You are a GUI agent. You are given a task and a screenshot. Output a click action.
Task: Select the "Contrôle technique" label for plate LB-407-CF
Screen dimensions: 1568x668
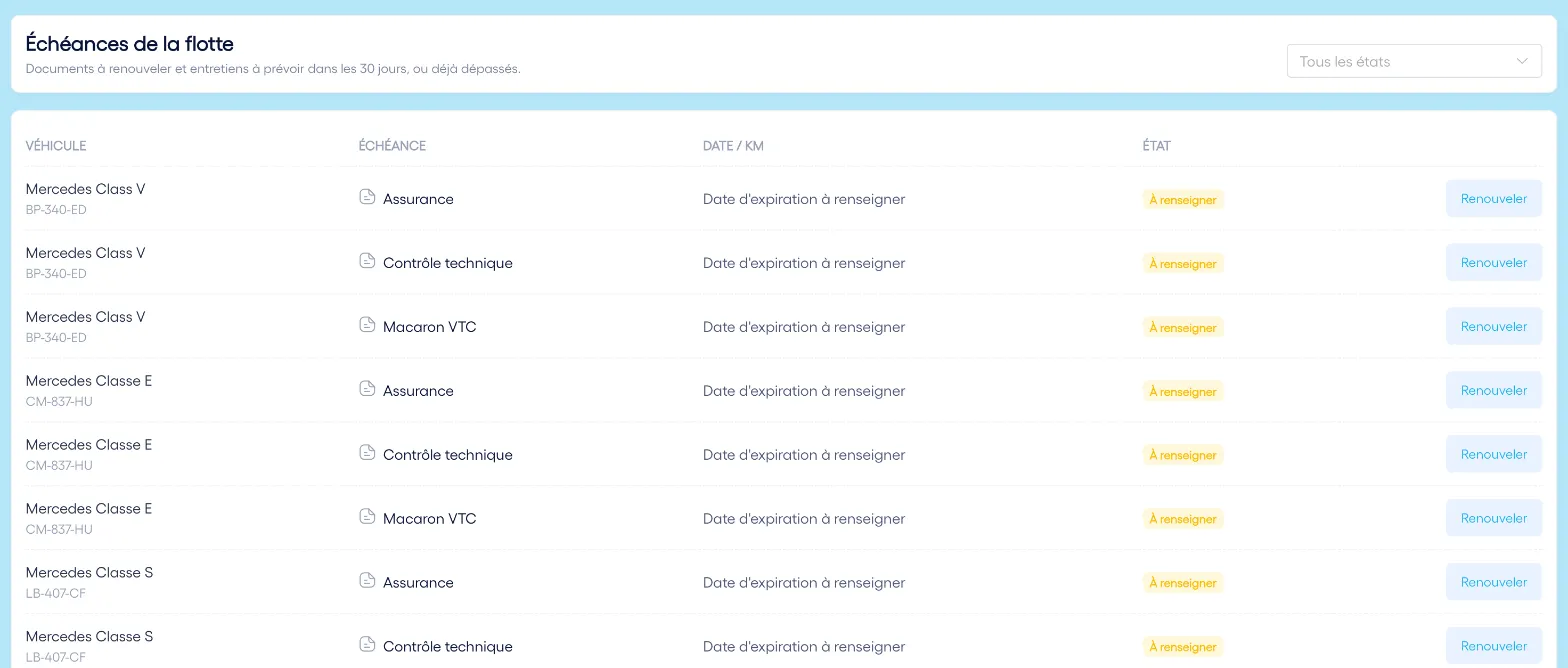(448, 647)
